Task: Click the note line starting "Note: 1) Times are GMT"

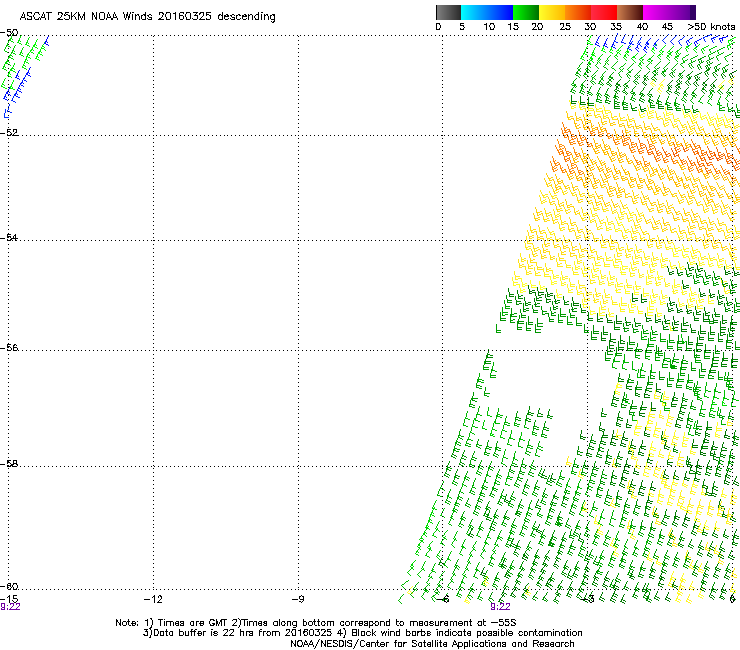Action: click(316, 623)
